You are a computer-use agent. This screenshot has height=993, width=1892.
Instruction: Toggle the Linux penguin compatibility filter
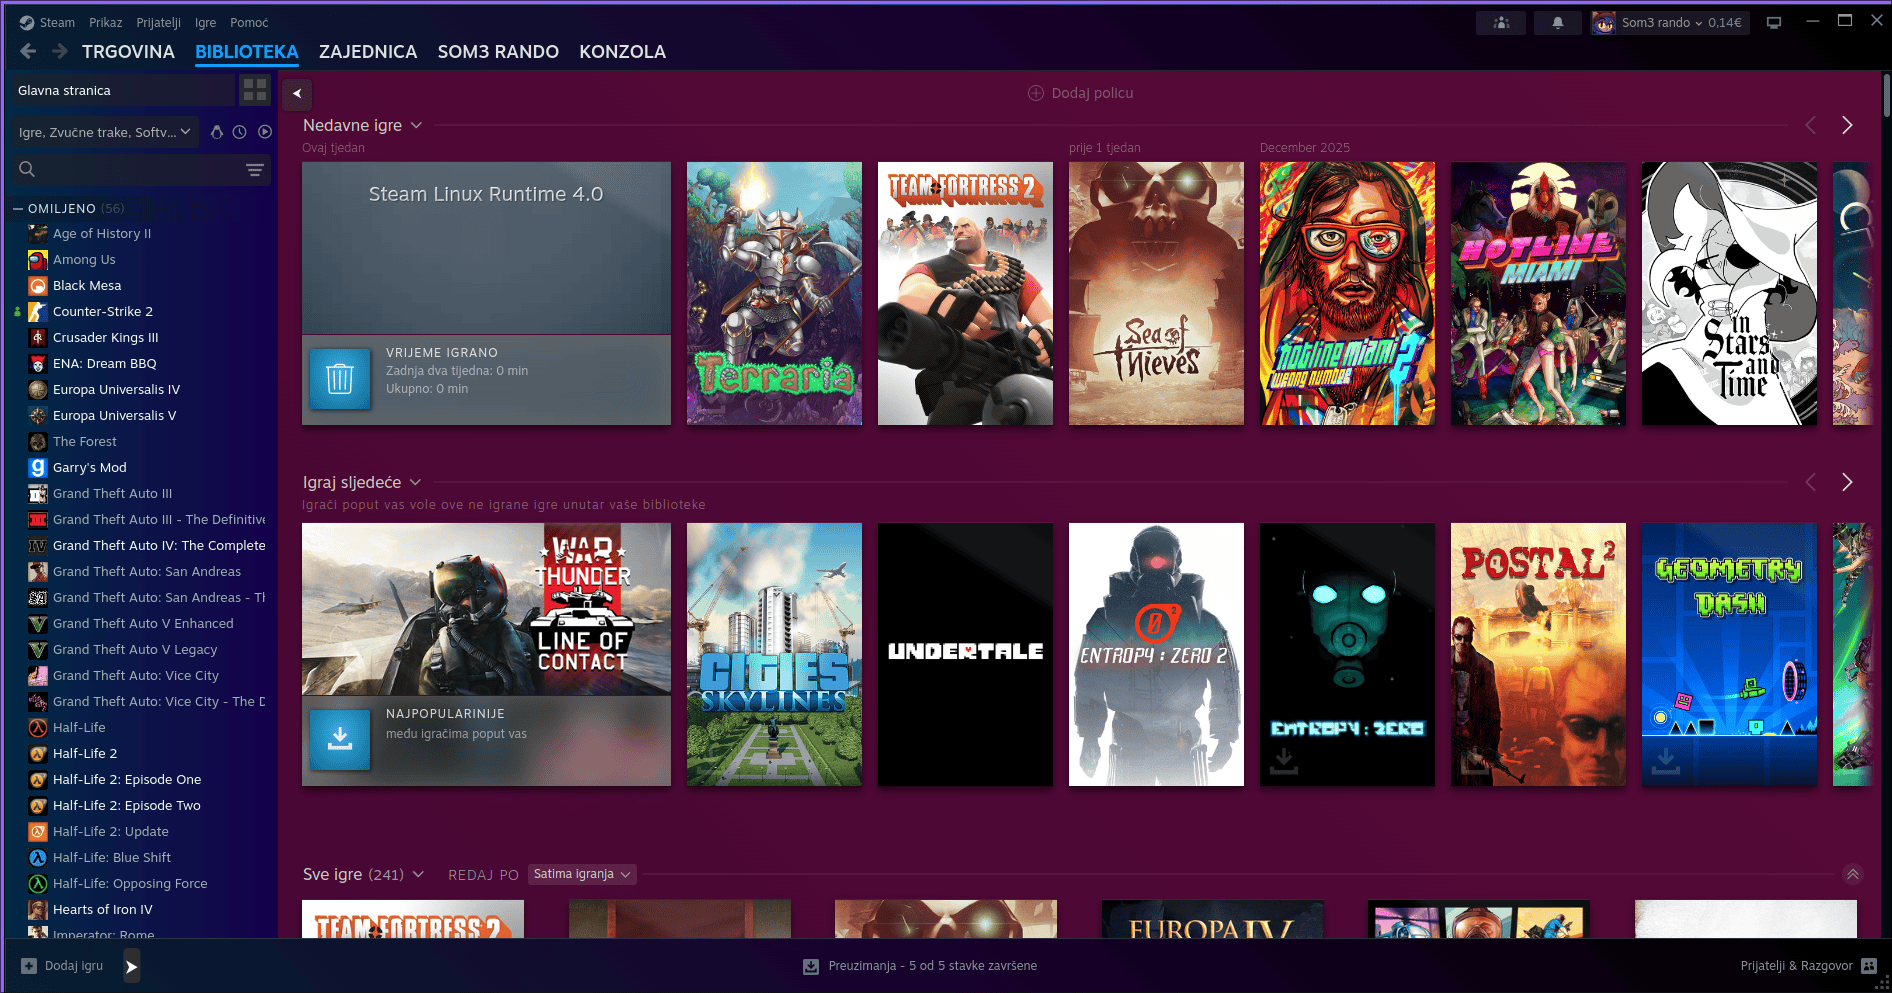(217, 132)
